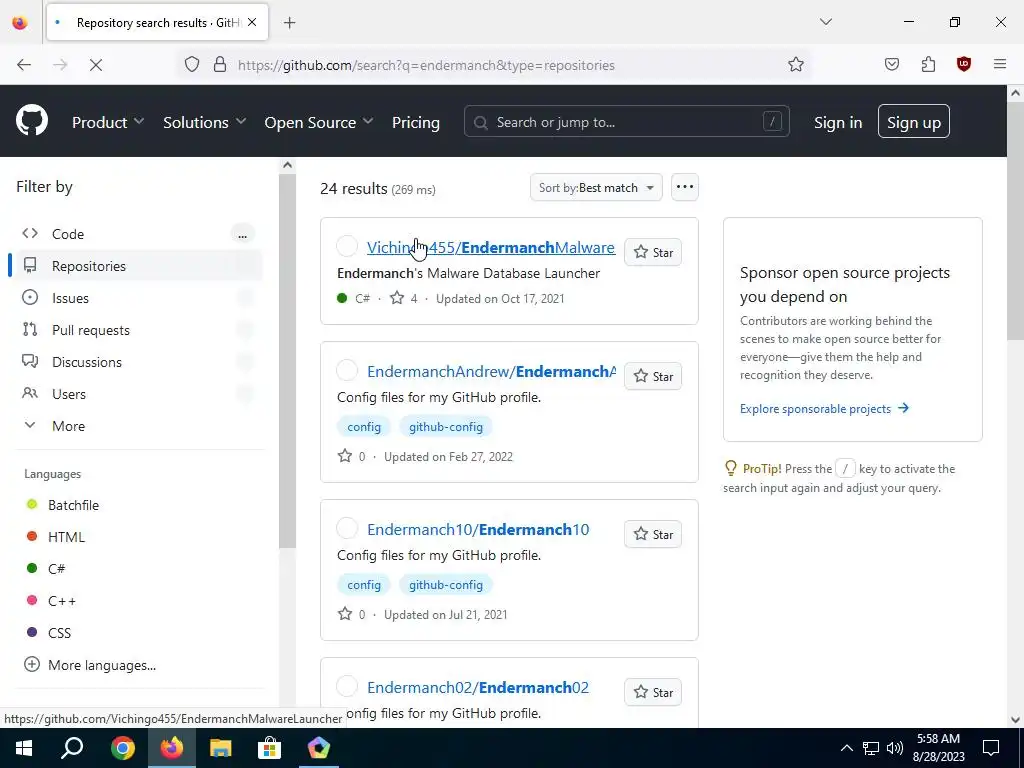The width and height of the screenshot is (1024, 768).
Task: Open the list all tabs dropdown arrow
Action: (825, 22)
